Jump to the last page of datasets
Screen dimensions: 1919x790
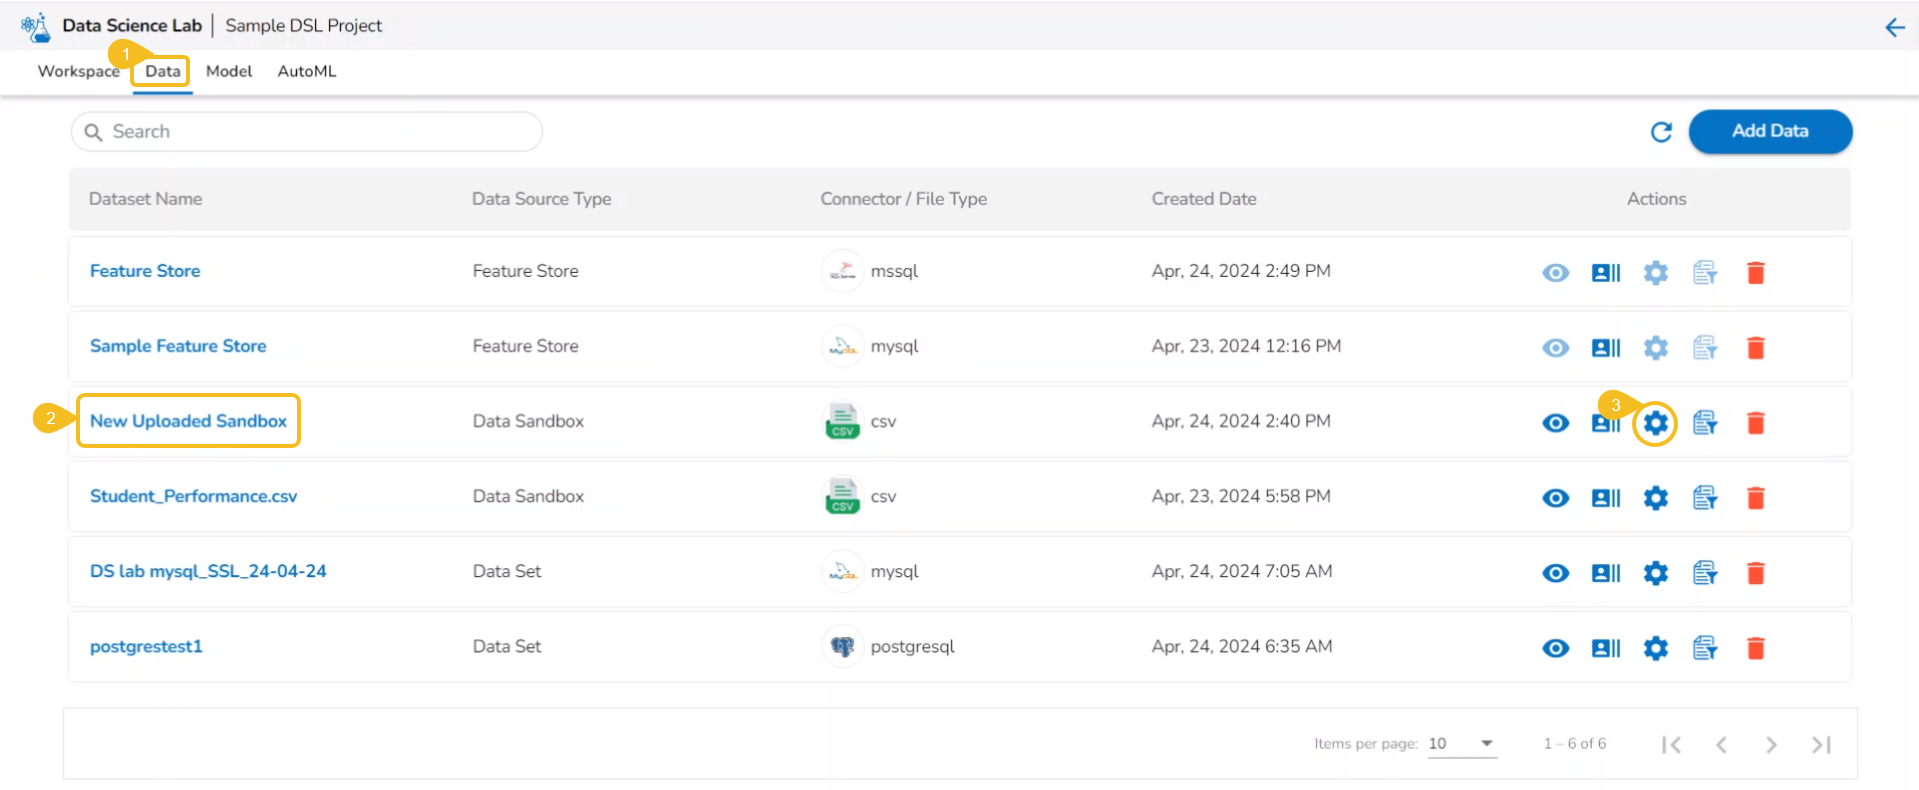1821,745
